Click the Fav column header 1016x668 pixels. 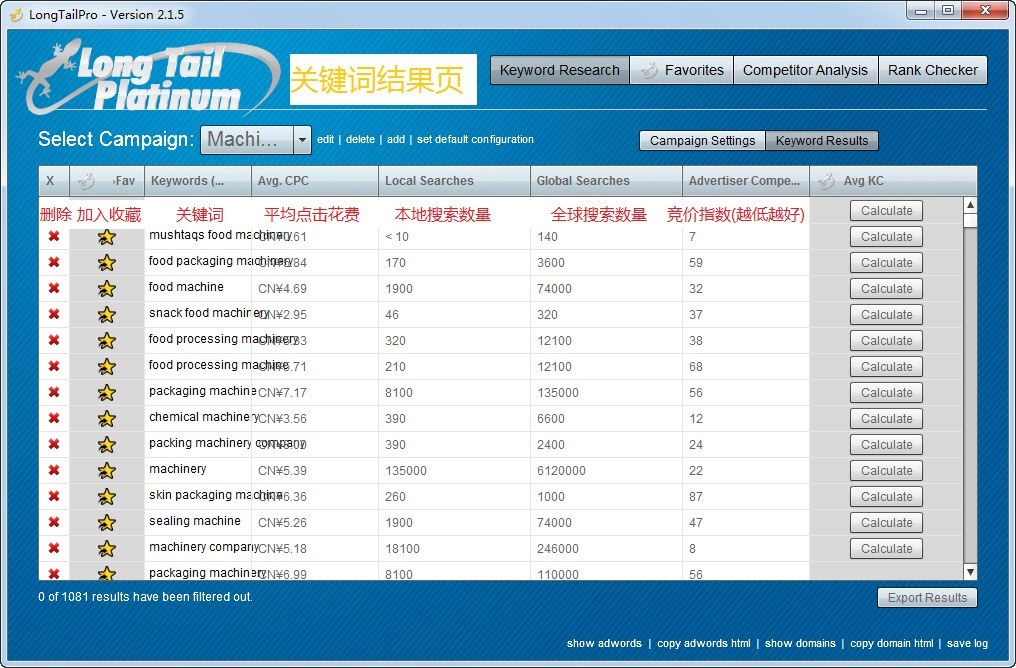tap(107, 181)
